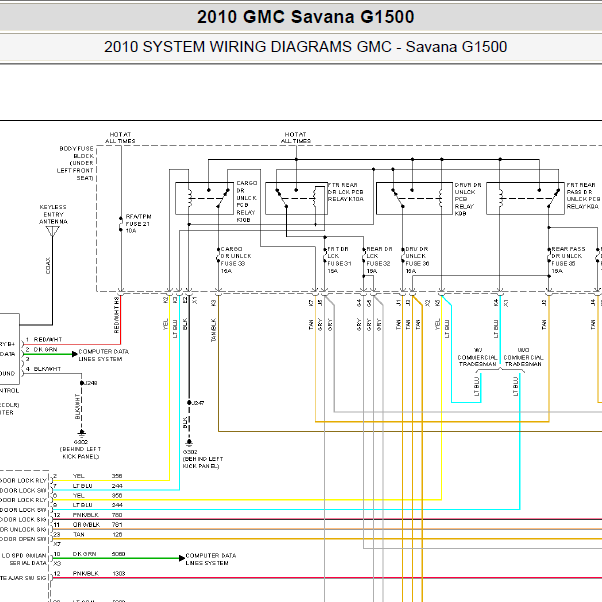602x602 pixels.
Task: Click the '11 ORG/BLK 781' wire row
Action: click(88, 525)
